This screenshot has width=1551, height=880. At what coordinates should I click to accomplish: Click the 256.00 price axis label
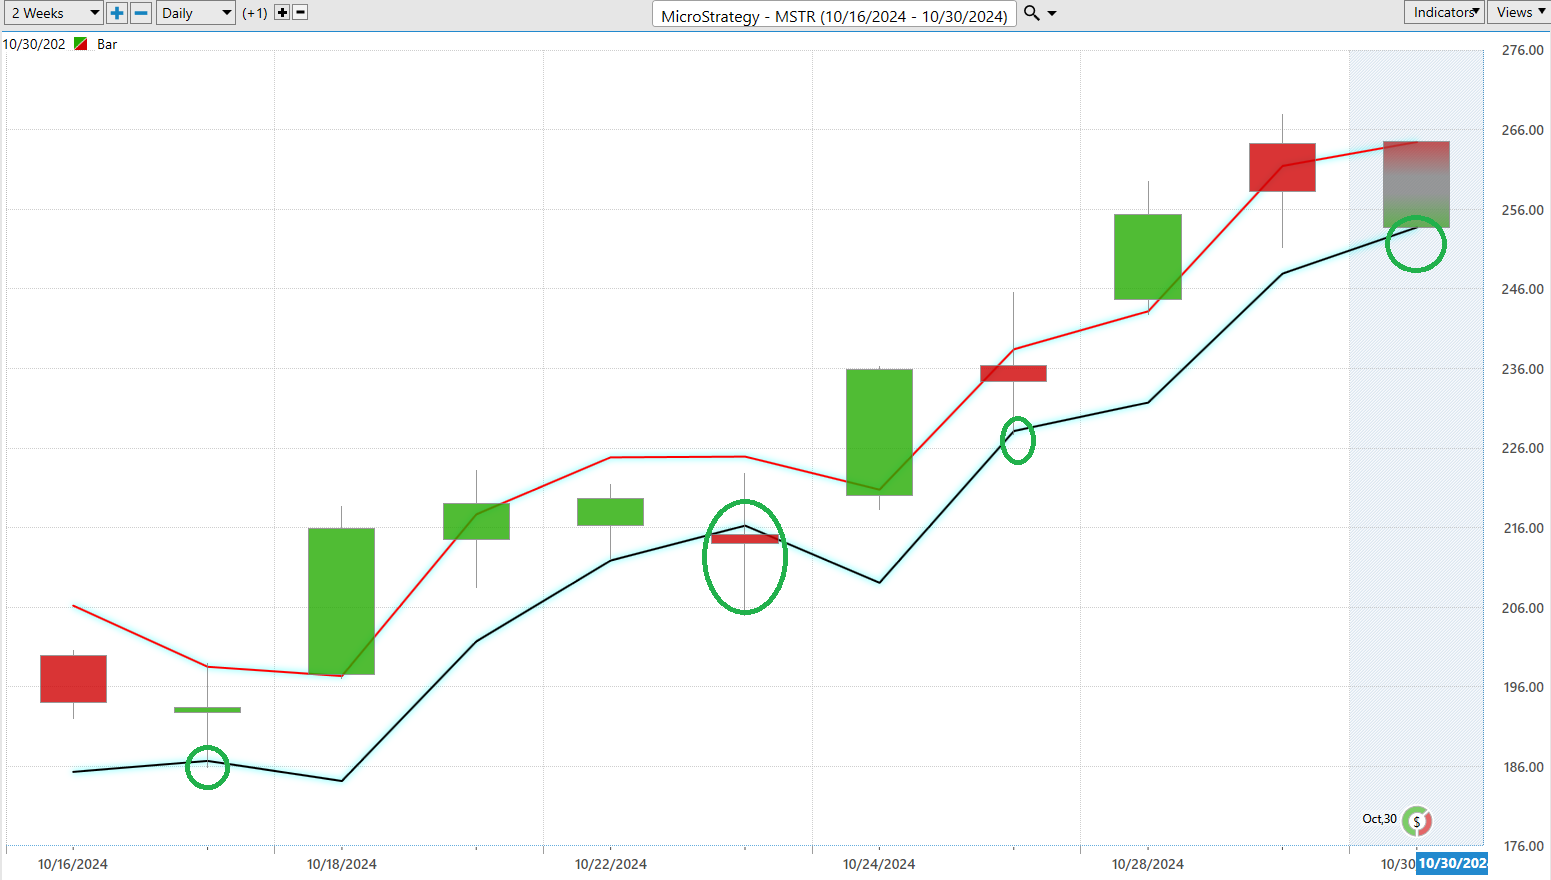tap(1523, 210)
